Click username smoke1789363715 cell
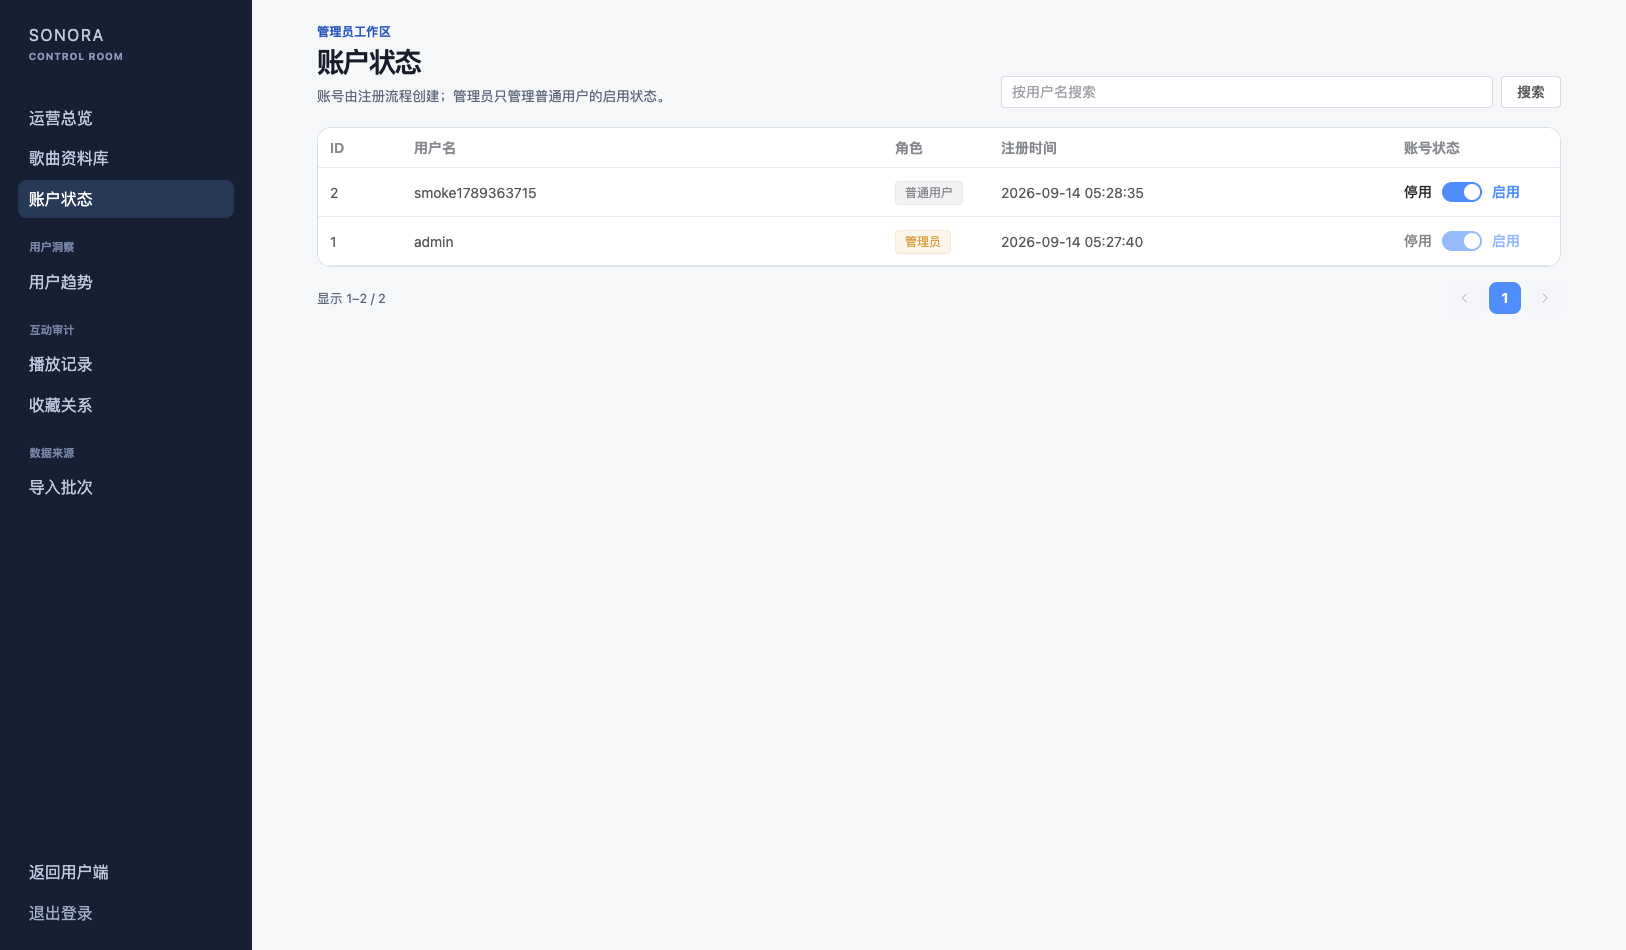Viewport: 1626px width, 950px height. (x=475, y=193)
